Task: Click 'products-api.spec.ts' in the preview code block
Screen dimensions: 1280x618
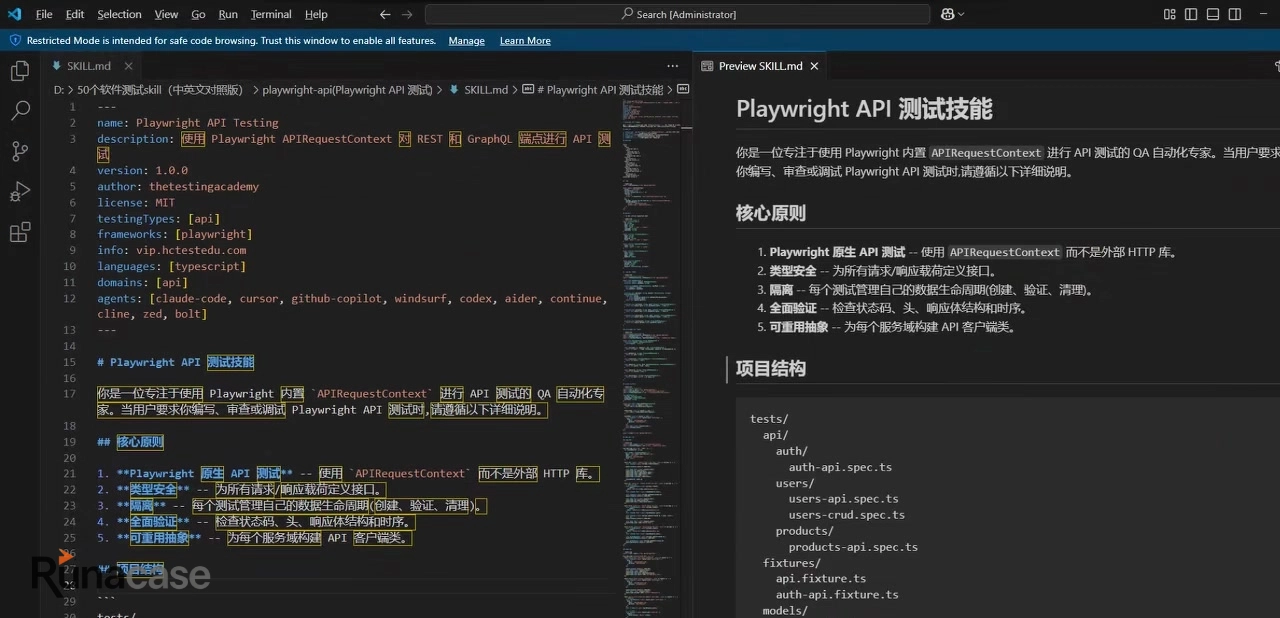Action: point(853,547)
